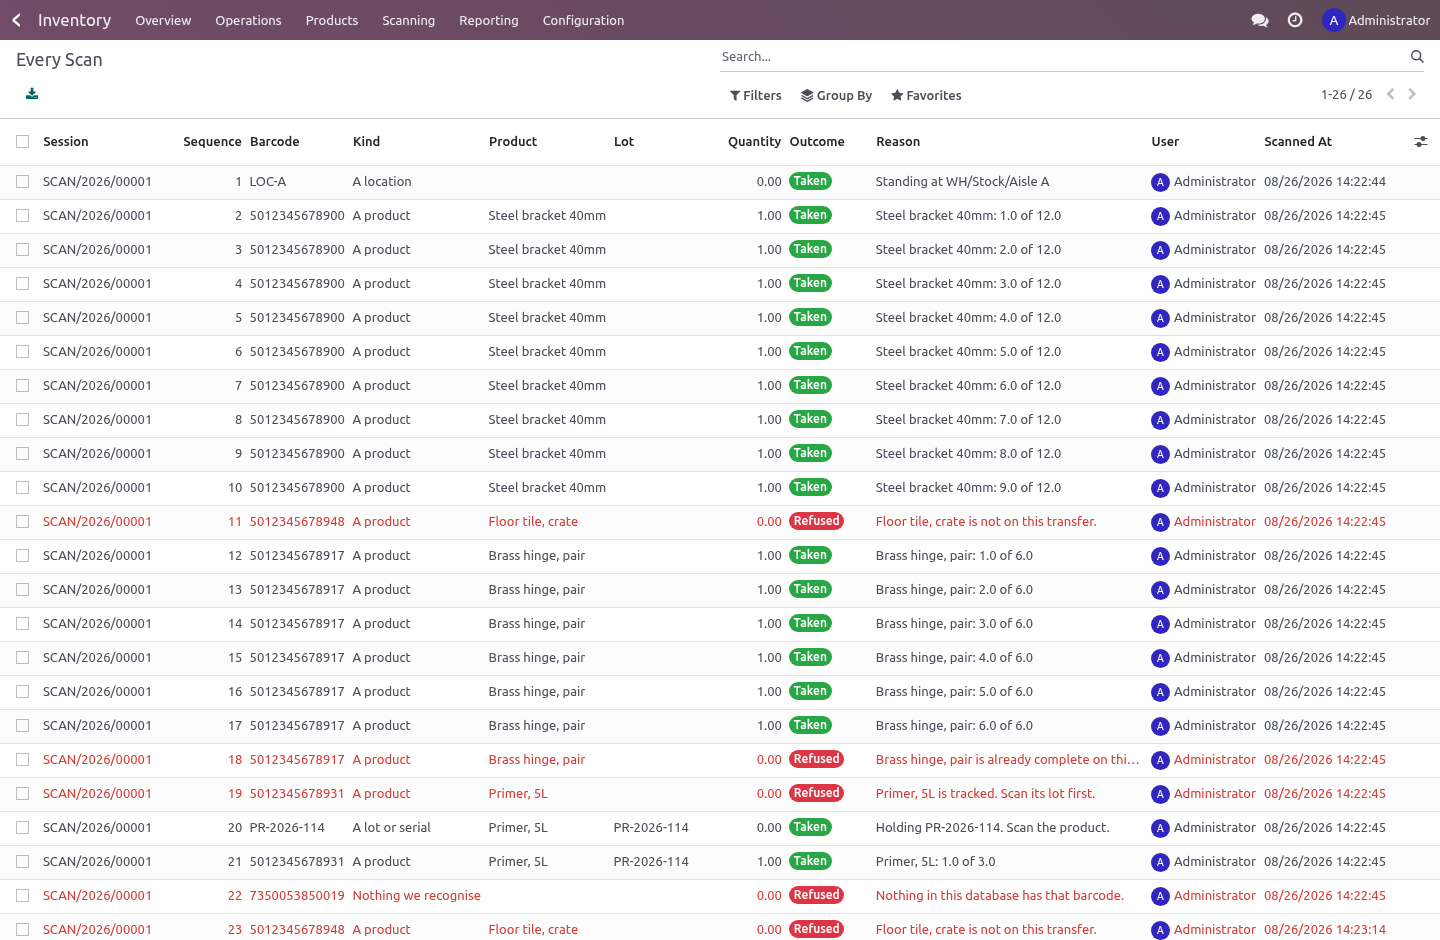Screen dimensions: 1440x940
Task: Open the Group By dropdown
Action: 837,95
